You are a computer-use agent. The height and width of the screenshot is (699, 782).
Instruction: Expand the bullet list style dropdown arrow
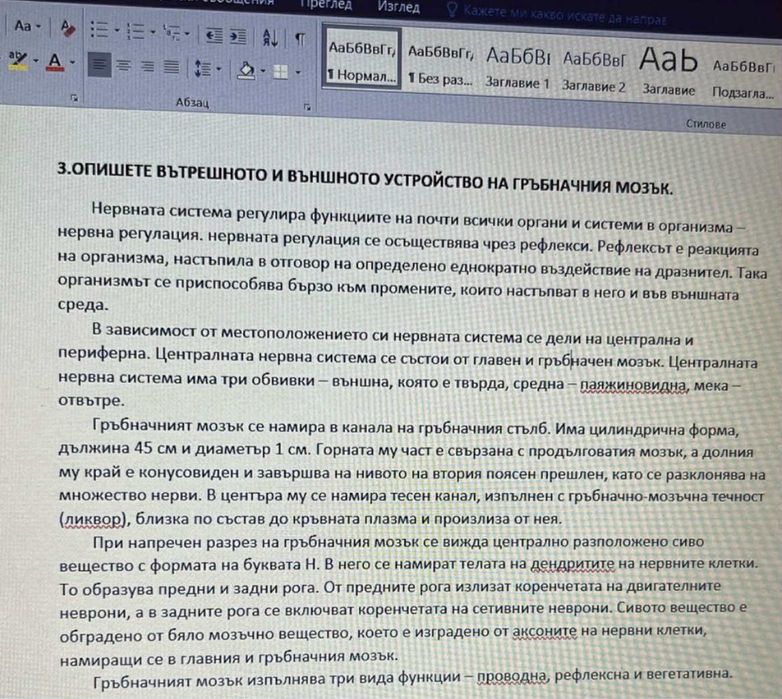(x=117, y=30)
